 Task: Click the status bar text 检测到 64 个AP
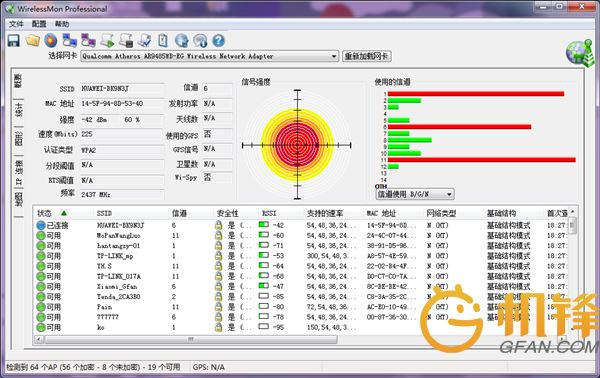93,367
